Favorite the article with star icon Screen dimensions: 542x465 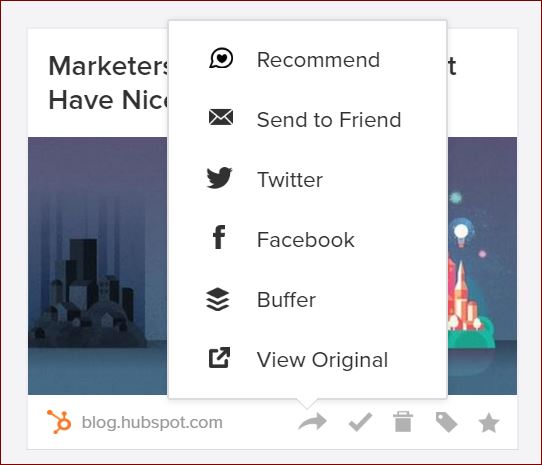[489, 422]
